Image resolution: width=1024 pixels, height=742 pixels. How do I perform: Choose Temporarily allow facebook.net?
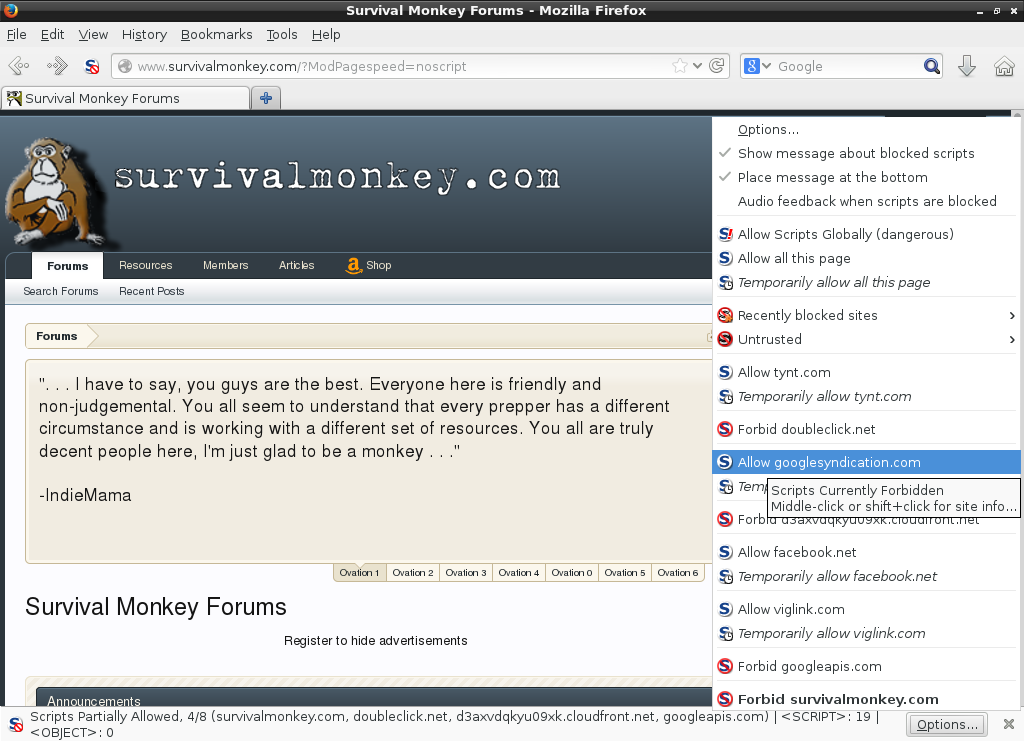[x=866, y=577]
